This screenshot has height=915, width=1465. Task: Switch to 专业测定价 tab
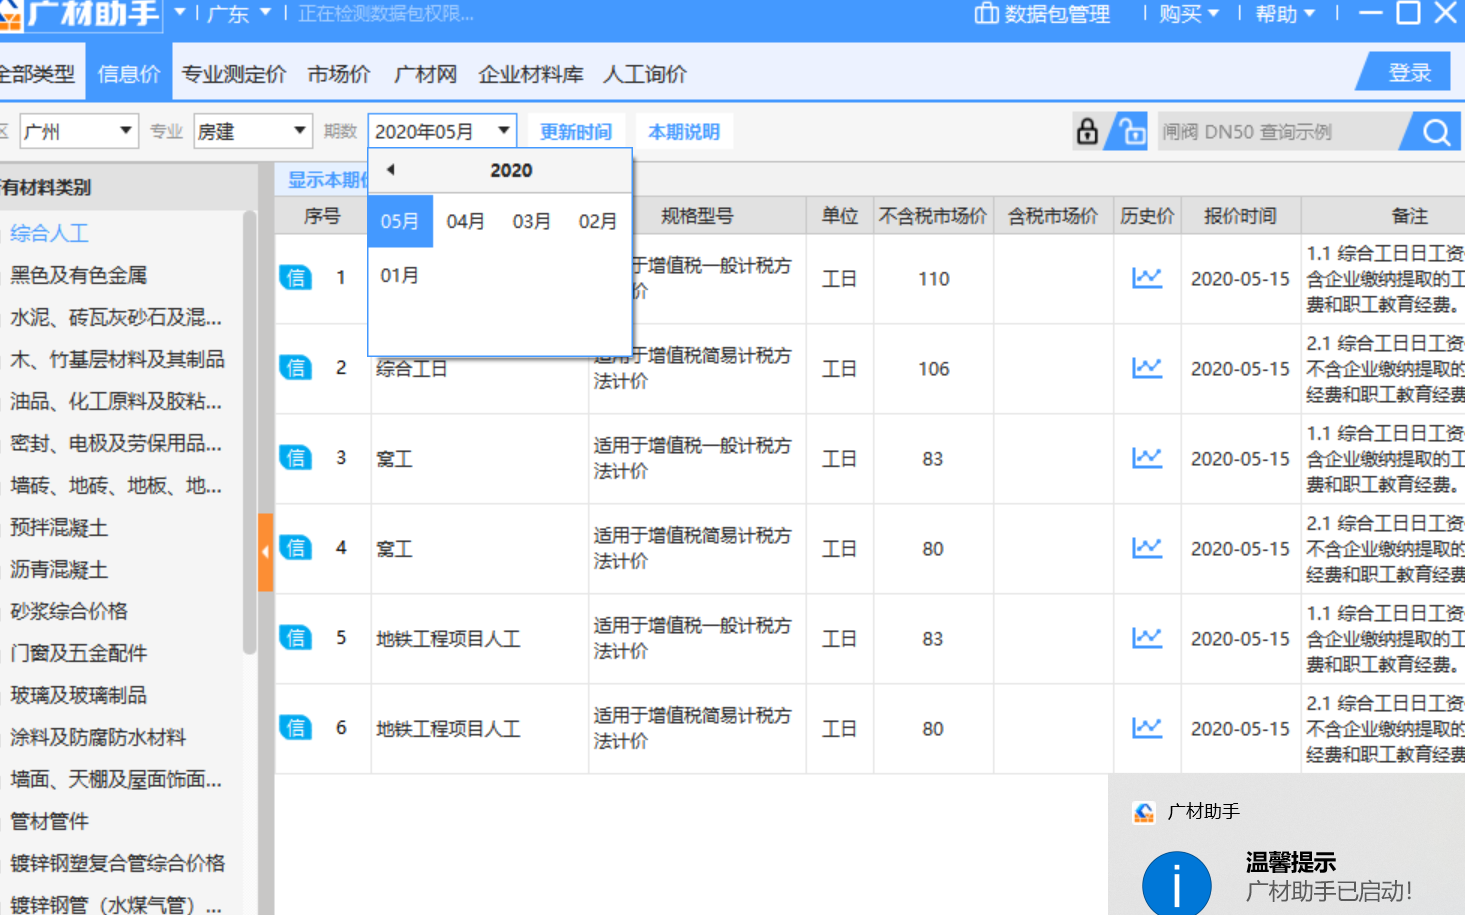pyautogui.click(x=234, y=74)
